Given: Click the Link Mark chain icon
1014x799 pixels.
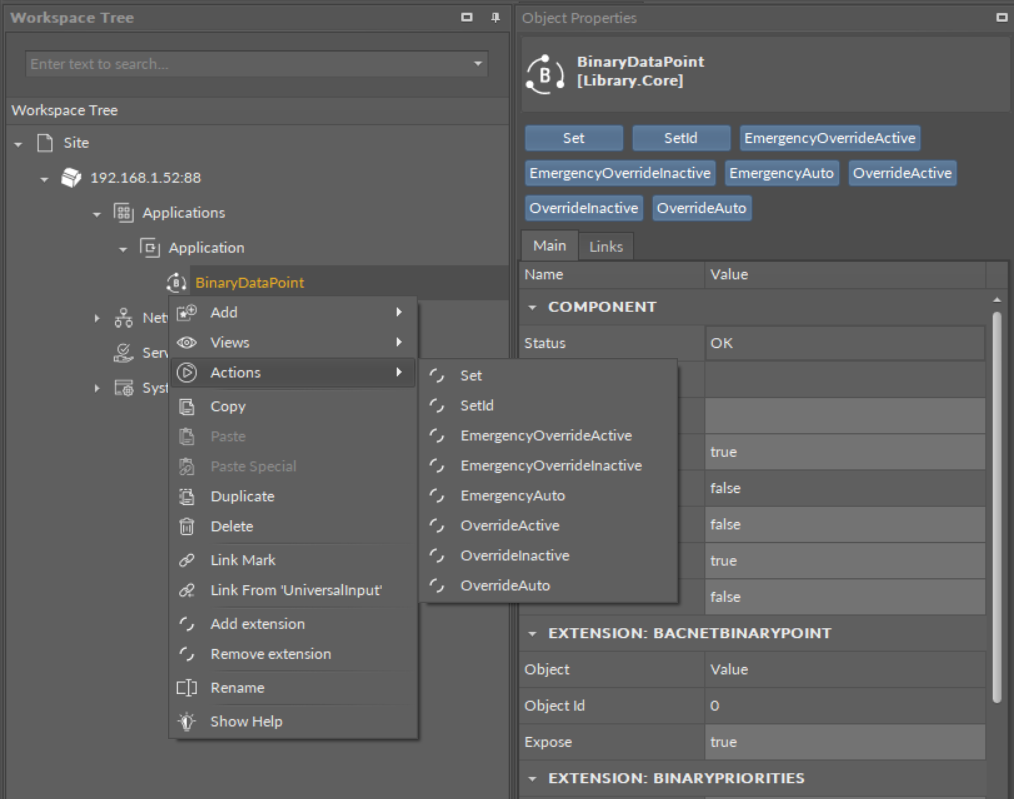Looking at the screenshot, I should pyautogui.click(x=186, y=561).
